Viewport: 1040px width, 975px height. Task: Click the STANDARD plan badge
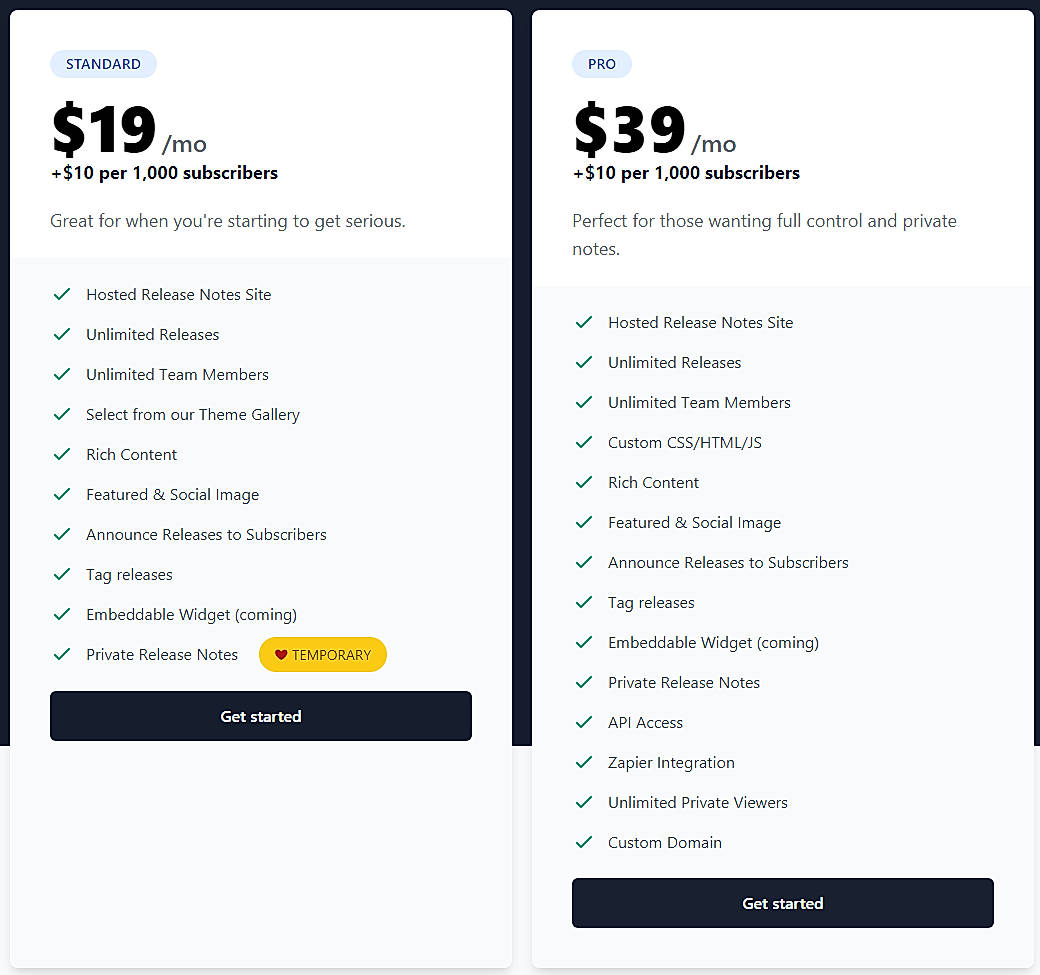coord(103,63)
